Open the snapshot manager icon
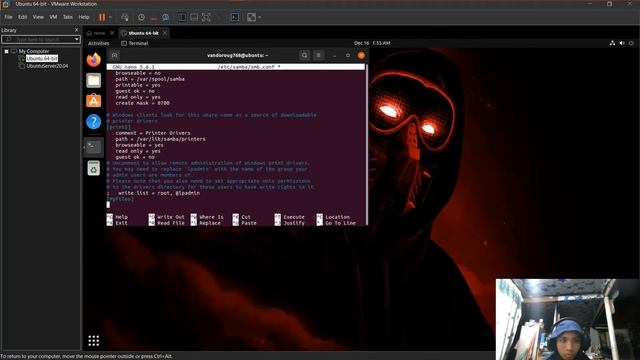The height and width of the screenshot is (360, 640). [x=165, y=17]
